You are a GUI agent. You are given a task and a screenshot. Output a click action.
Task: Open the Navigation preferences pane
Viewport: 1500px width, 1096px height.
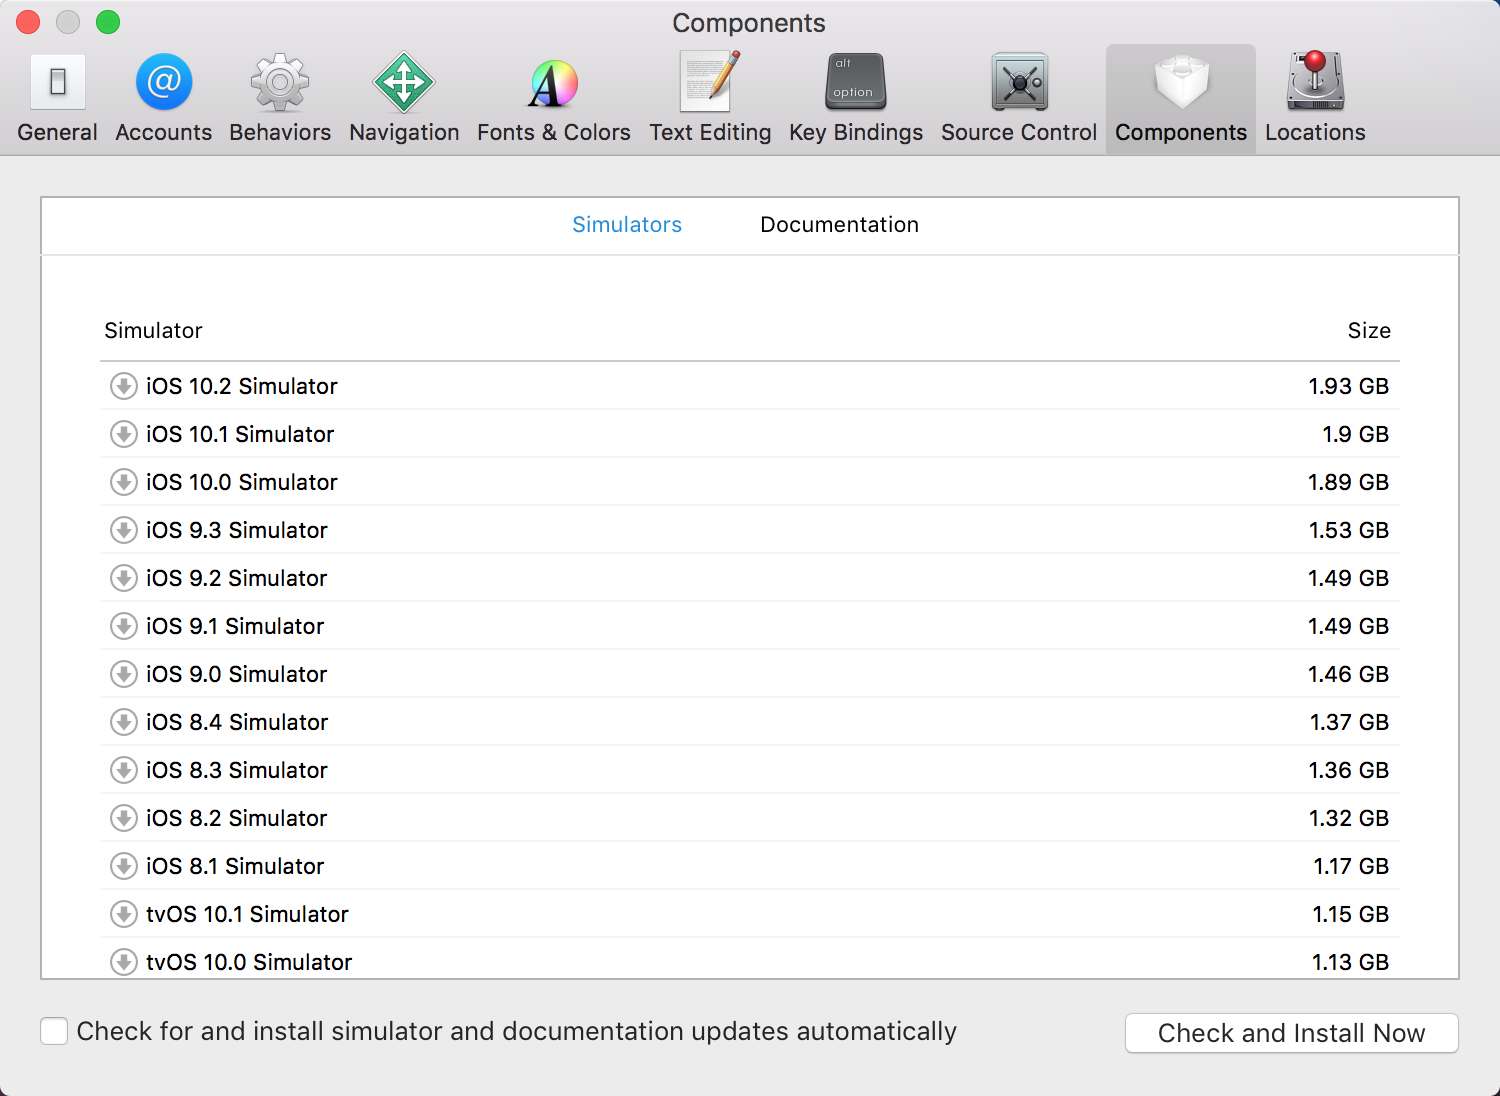click(x=404, y=98)
